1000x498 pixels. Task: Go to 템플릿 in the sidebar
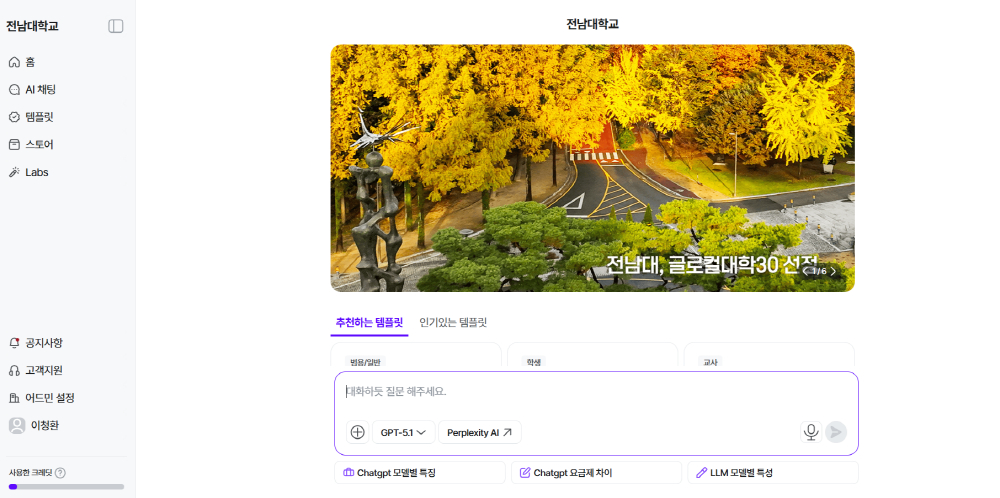39,117
